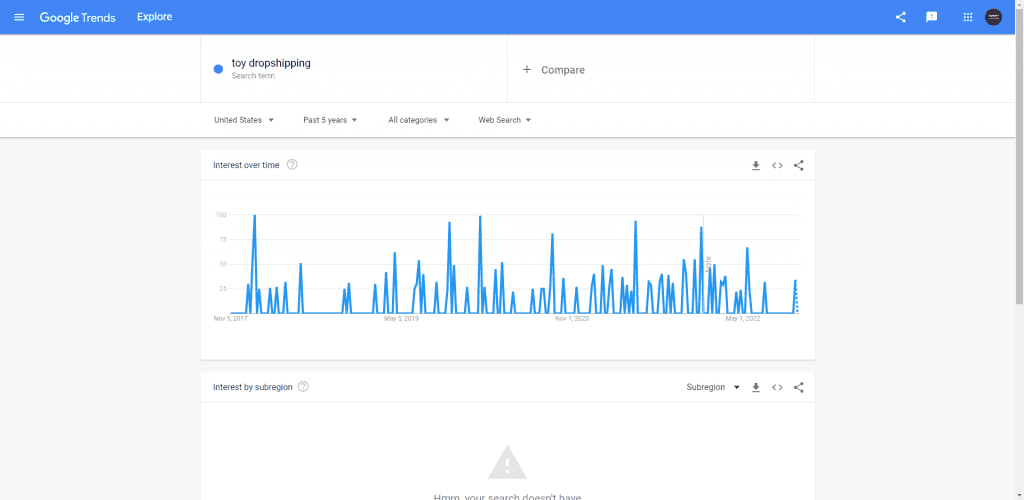Expand the Subregion selector dropdown
This screenshot has width=1024, height=500.
[x=712, y=387]
